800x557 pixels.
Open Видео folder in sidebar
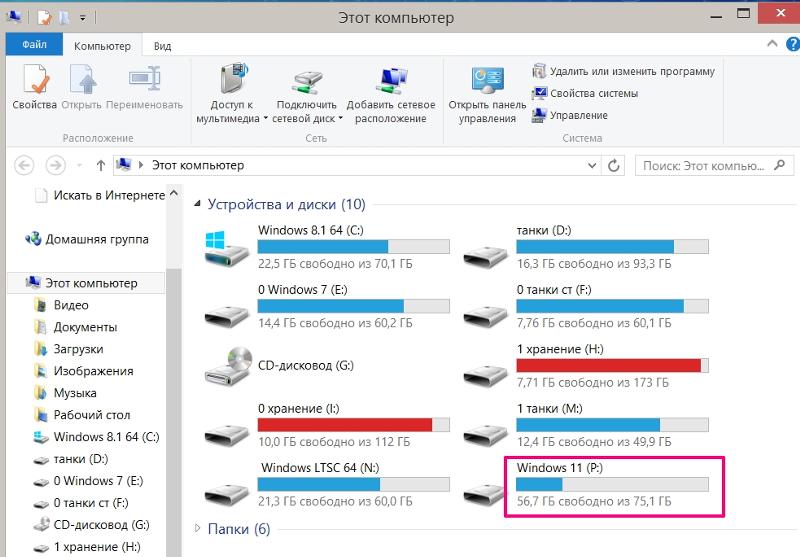(x=61, y=305)
